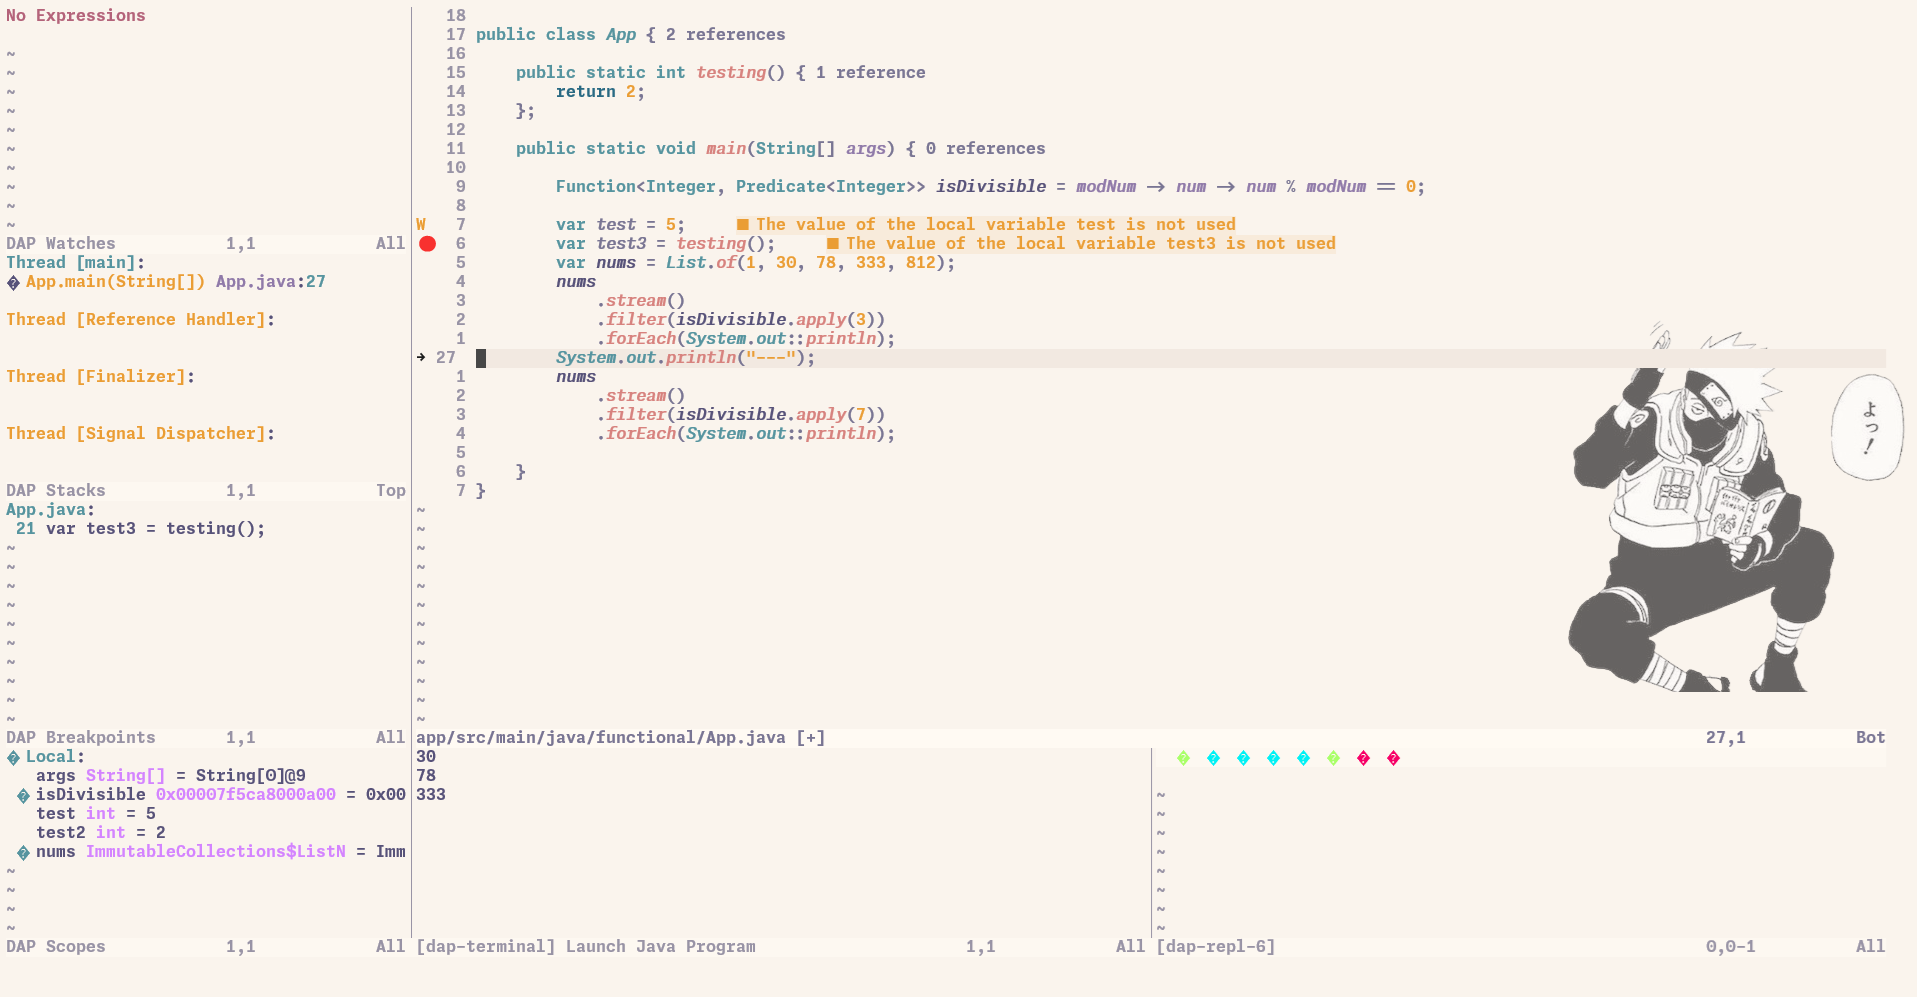Select Thread [Reference Handler]

tap(141, 319)
